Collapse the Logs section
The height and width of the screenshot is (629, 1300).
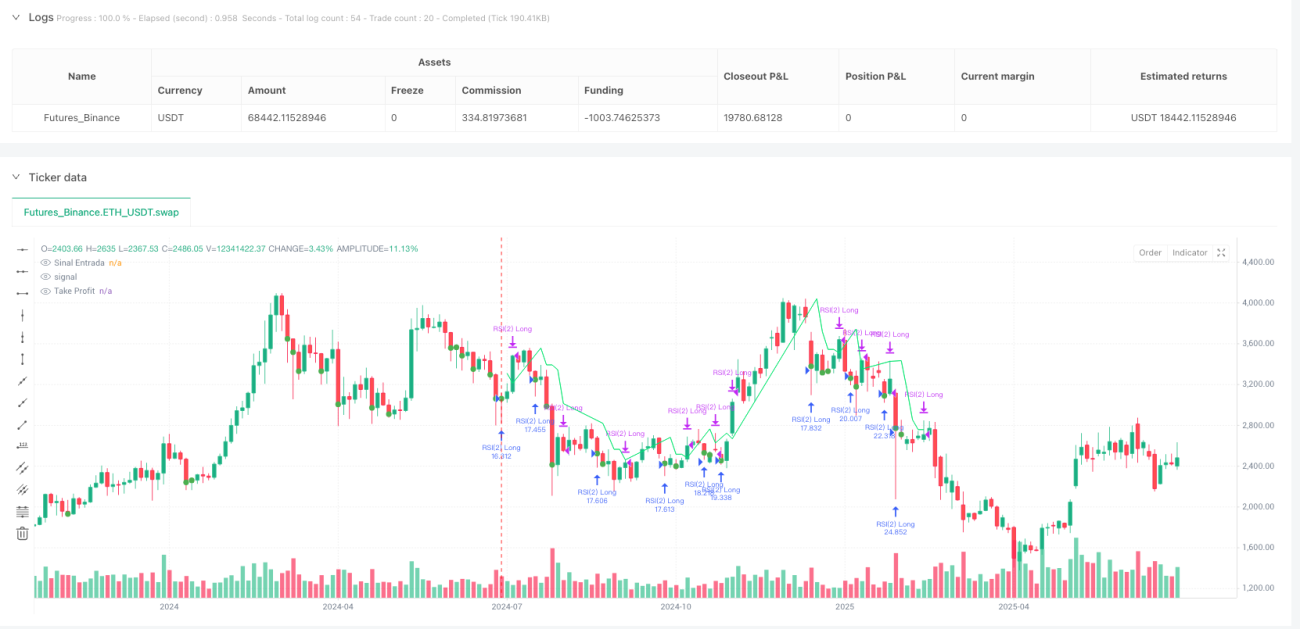coord(16,17)
